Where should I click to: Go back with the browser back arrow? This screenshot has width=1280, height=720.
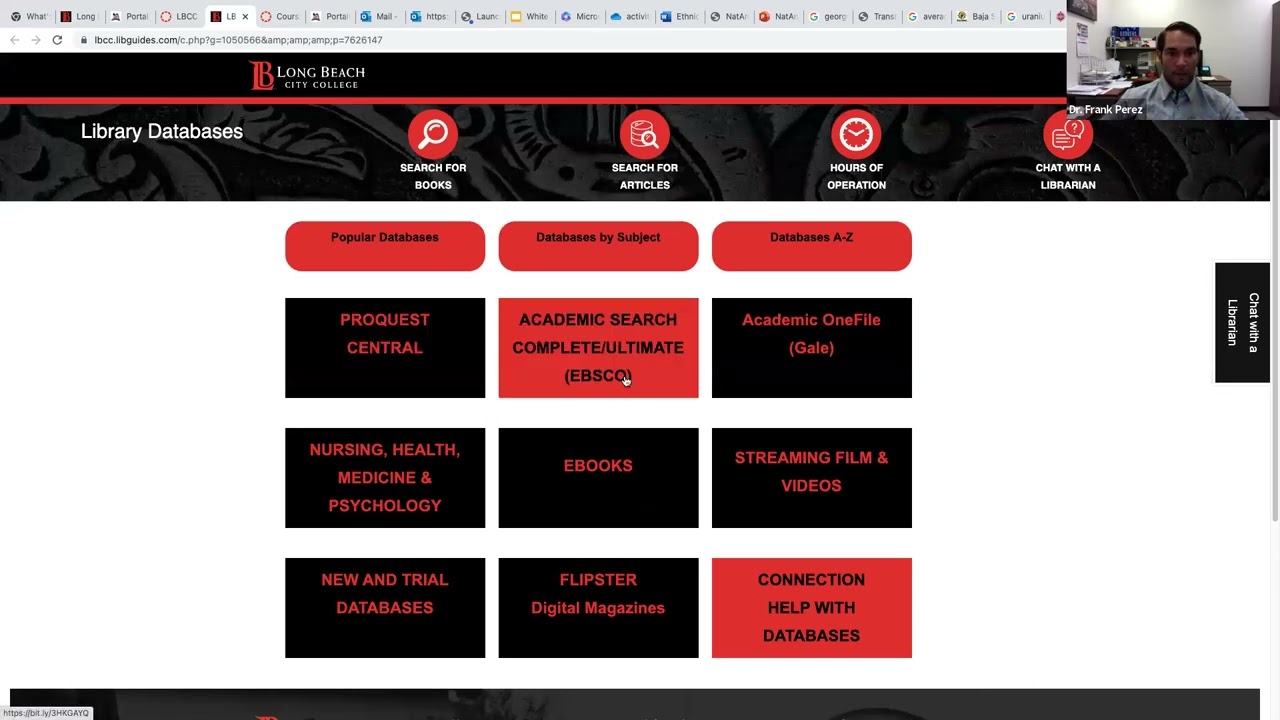pyautogui.click(x=14, y=40)
